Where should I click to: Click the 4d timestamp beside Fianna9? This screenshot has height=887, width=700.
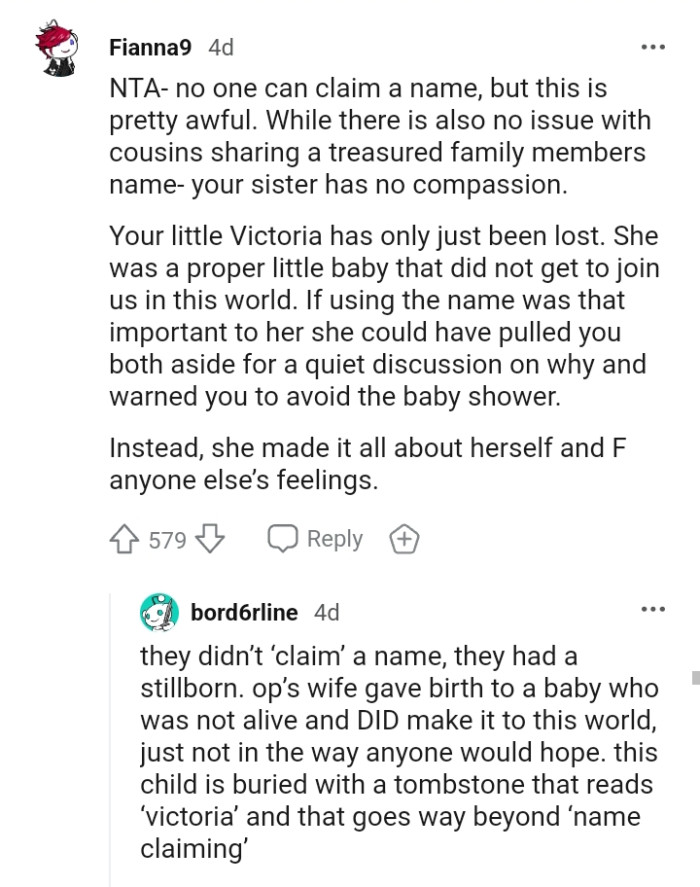click(220, 47)
